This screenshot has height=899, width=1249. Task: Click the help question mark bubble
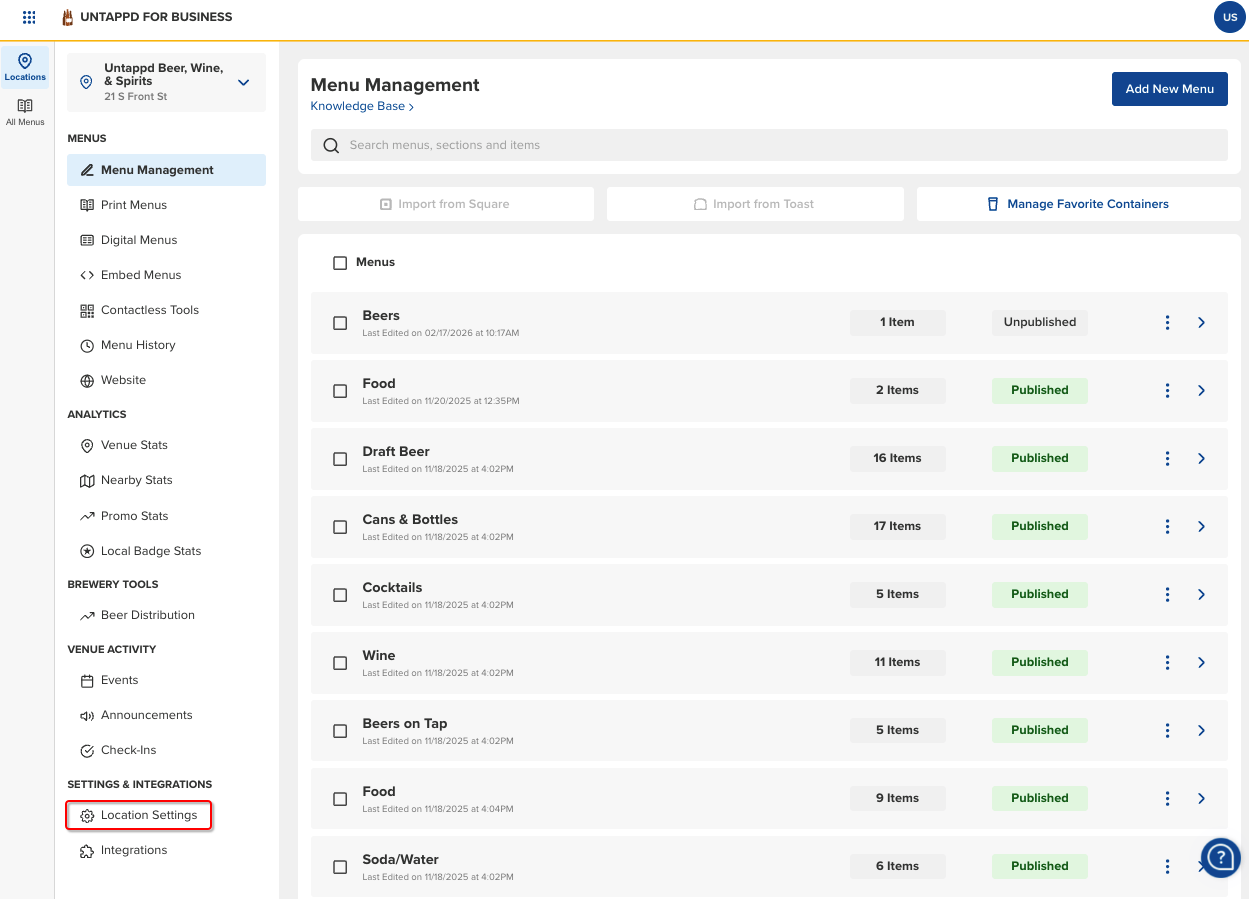1220,857
